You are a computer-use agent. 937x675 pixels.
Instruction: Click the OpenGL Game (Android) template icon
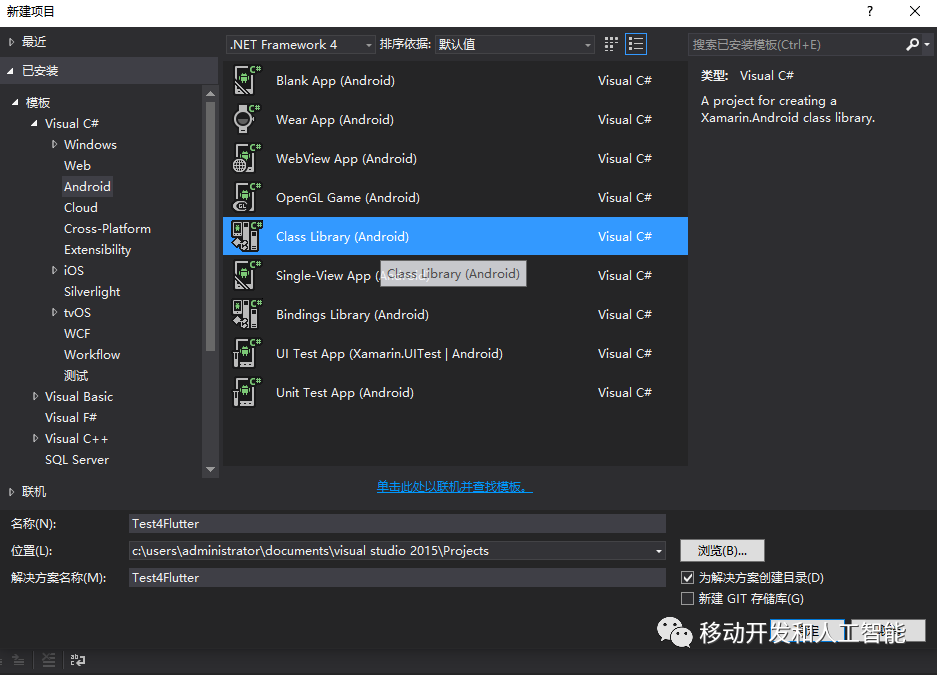pyautogui.click(x=247, y=198)
